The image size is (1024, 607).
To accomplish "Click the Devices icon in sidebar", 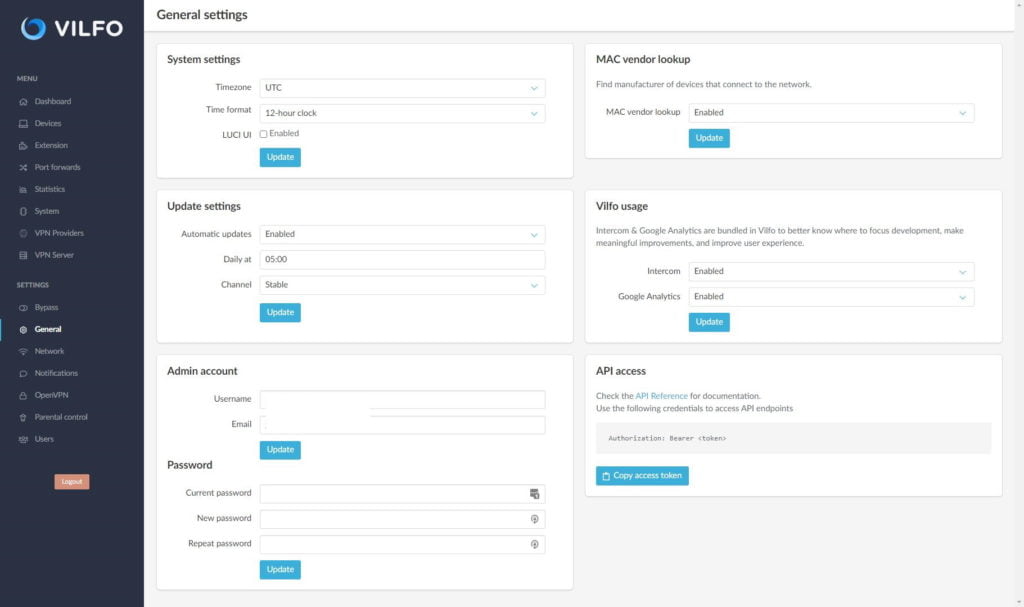I will tap(24, 124).
